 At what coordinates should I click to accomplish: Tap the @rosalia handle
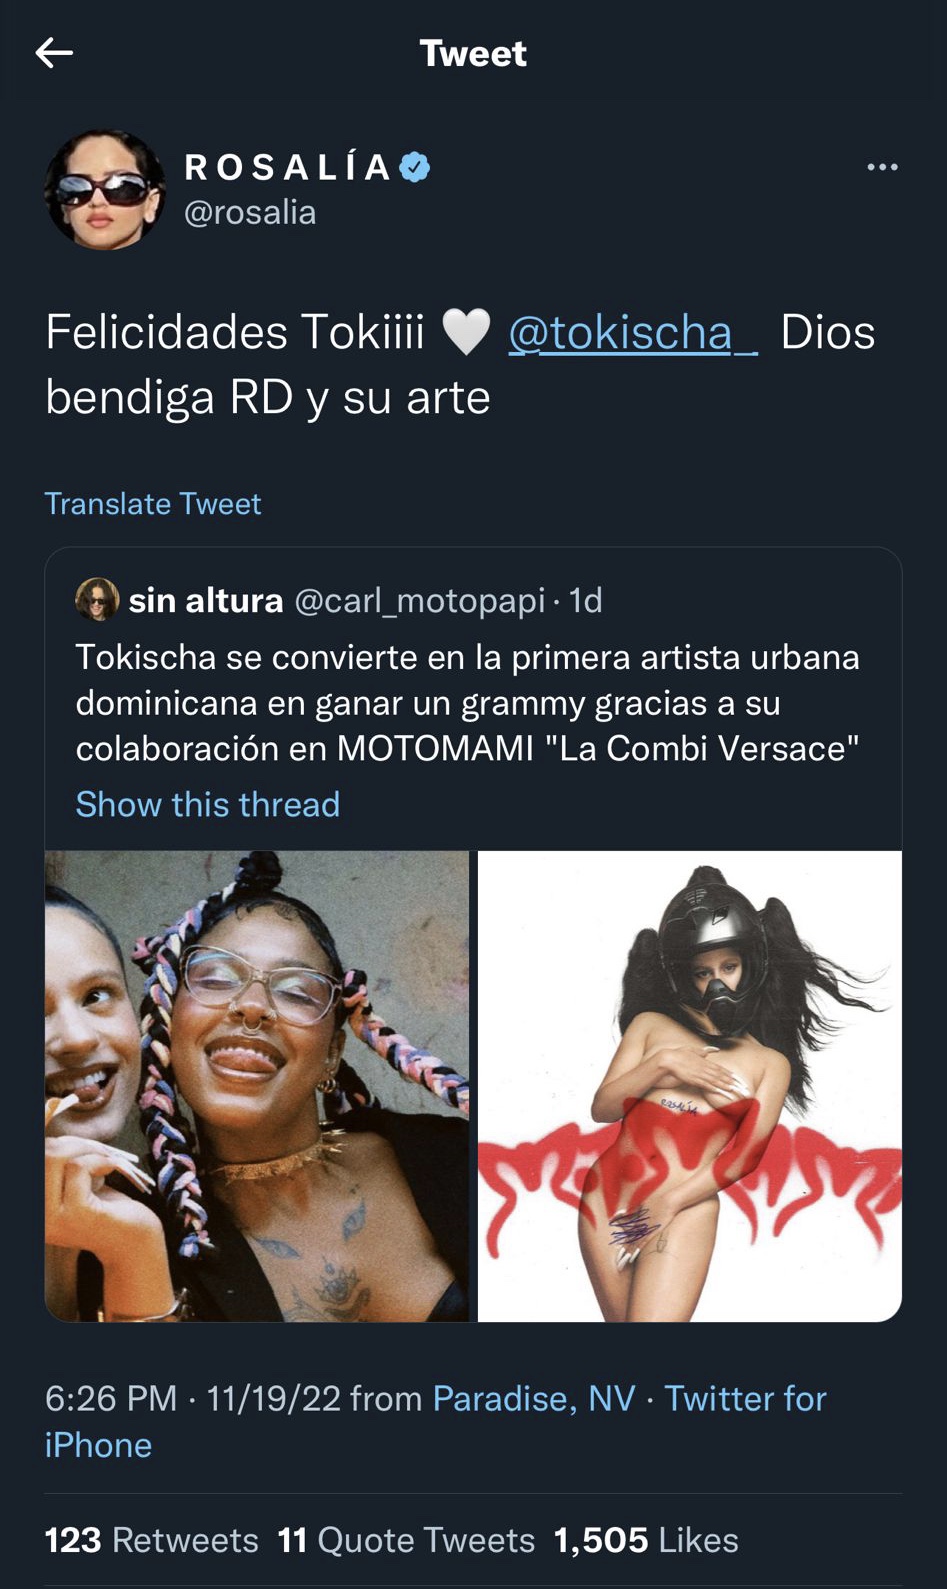[x=250, y=212]
